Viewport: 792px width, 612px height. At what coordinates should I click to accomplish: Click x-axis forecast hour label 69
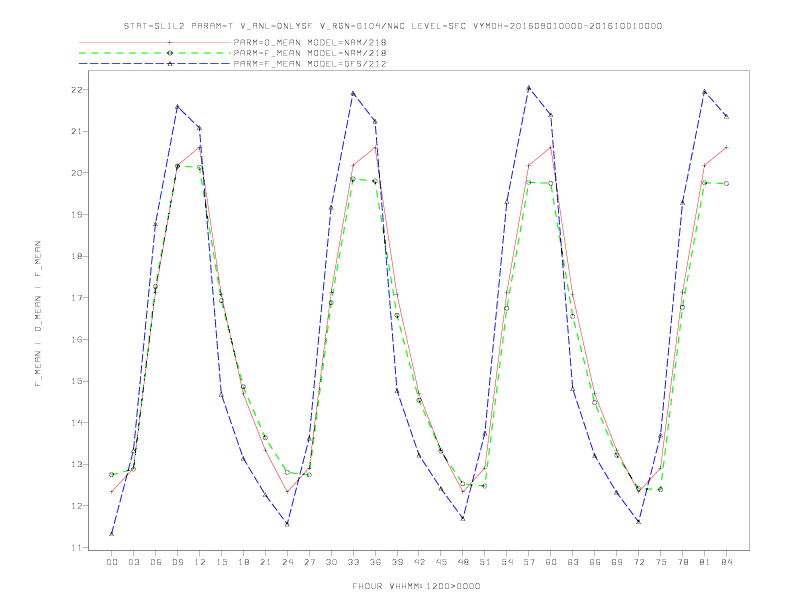pyautogui.click(x=617, y=562)
